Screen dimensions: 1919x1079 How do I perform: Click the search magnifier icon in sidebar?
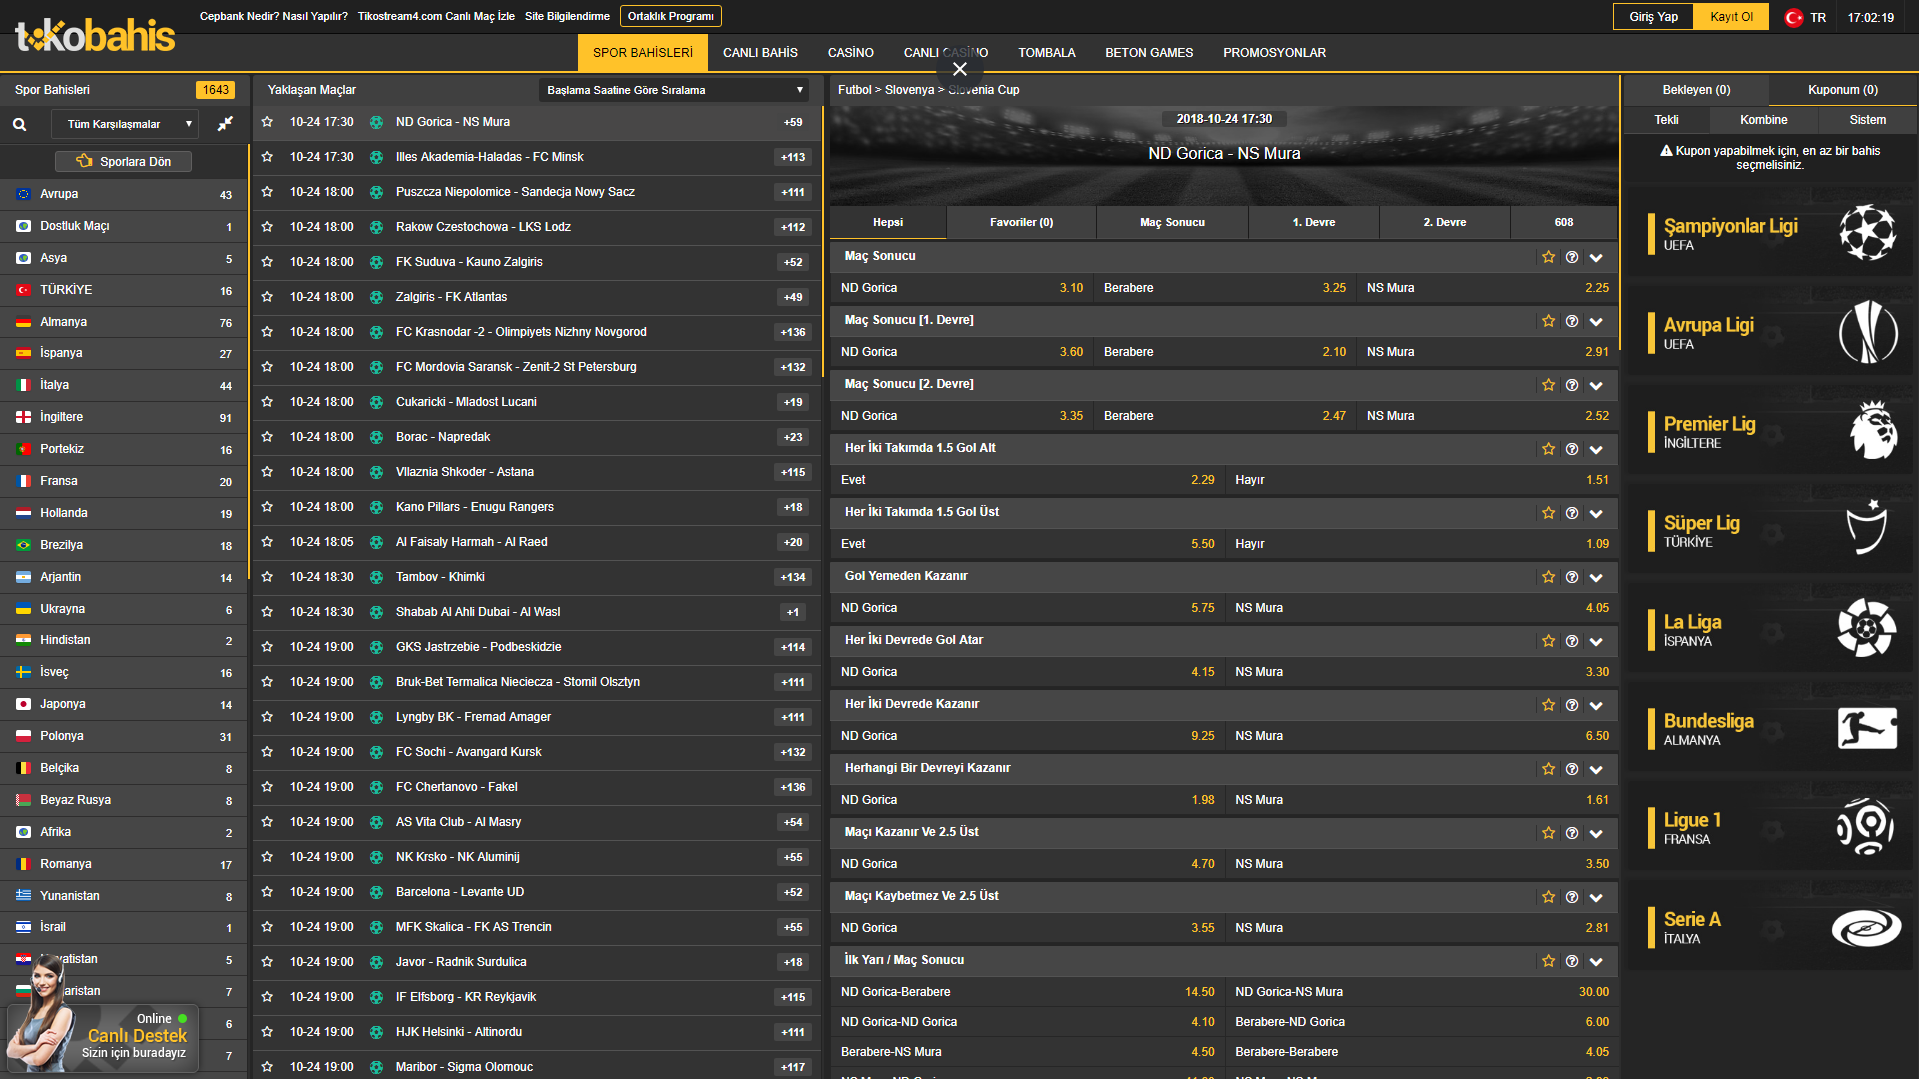point(19,125)
